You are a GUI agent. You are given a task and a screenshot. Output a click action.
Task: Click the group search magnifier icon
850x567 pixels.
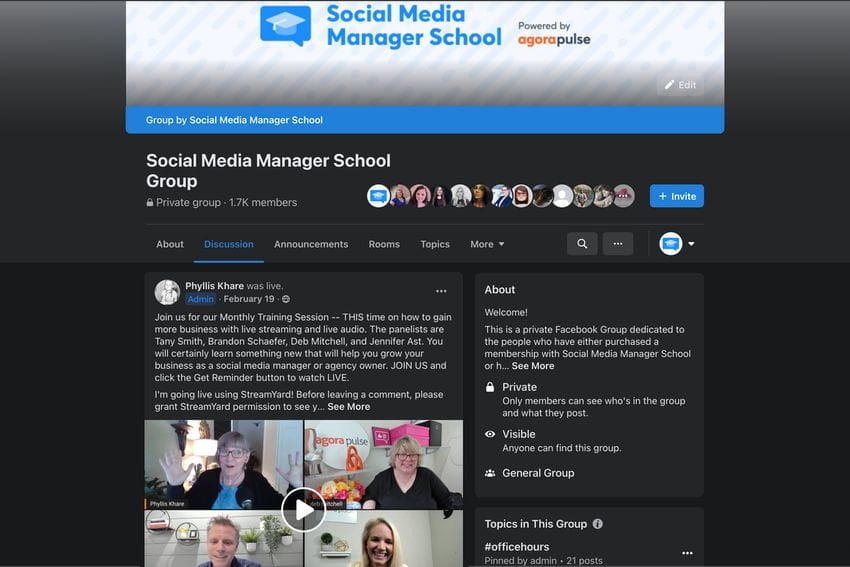tap(582, 244)
